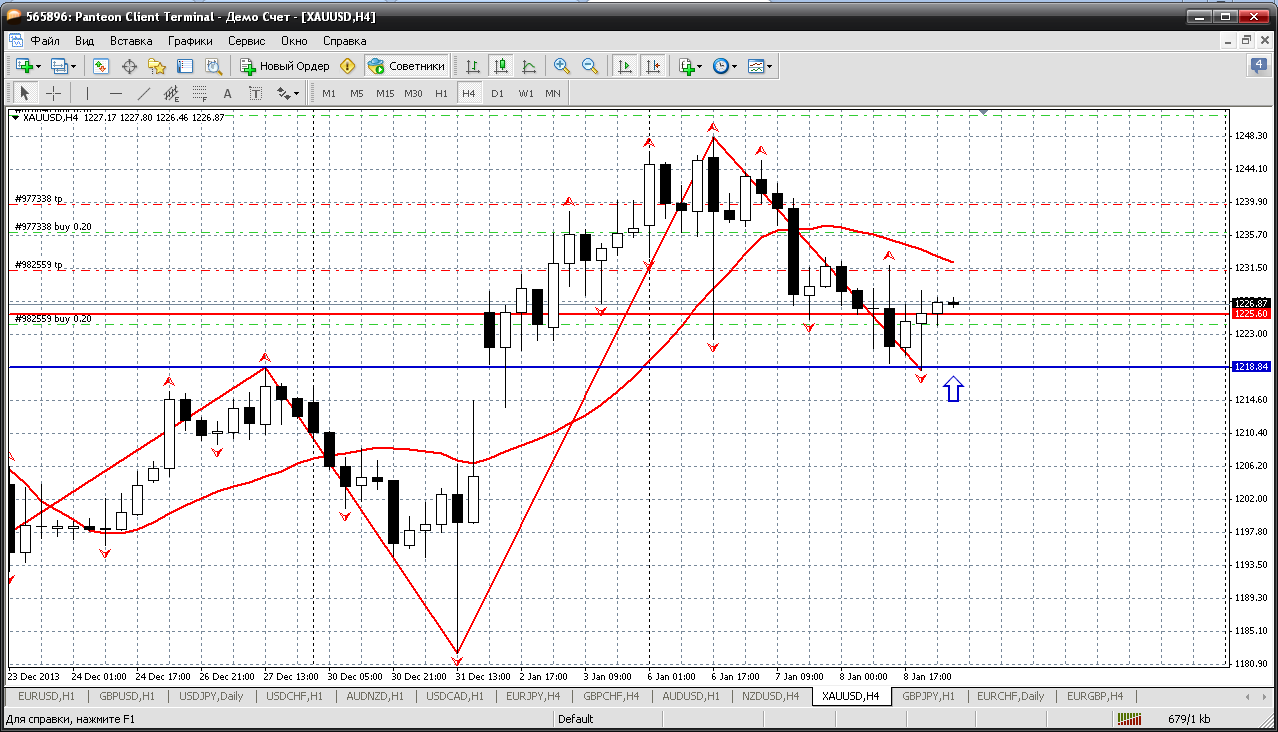The image size is (1278, 732).
Task: Switch to GBPJPY,H1 chart tab
Action: click(x=929, y=696)
